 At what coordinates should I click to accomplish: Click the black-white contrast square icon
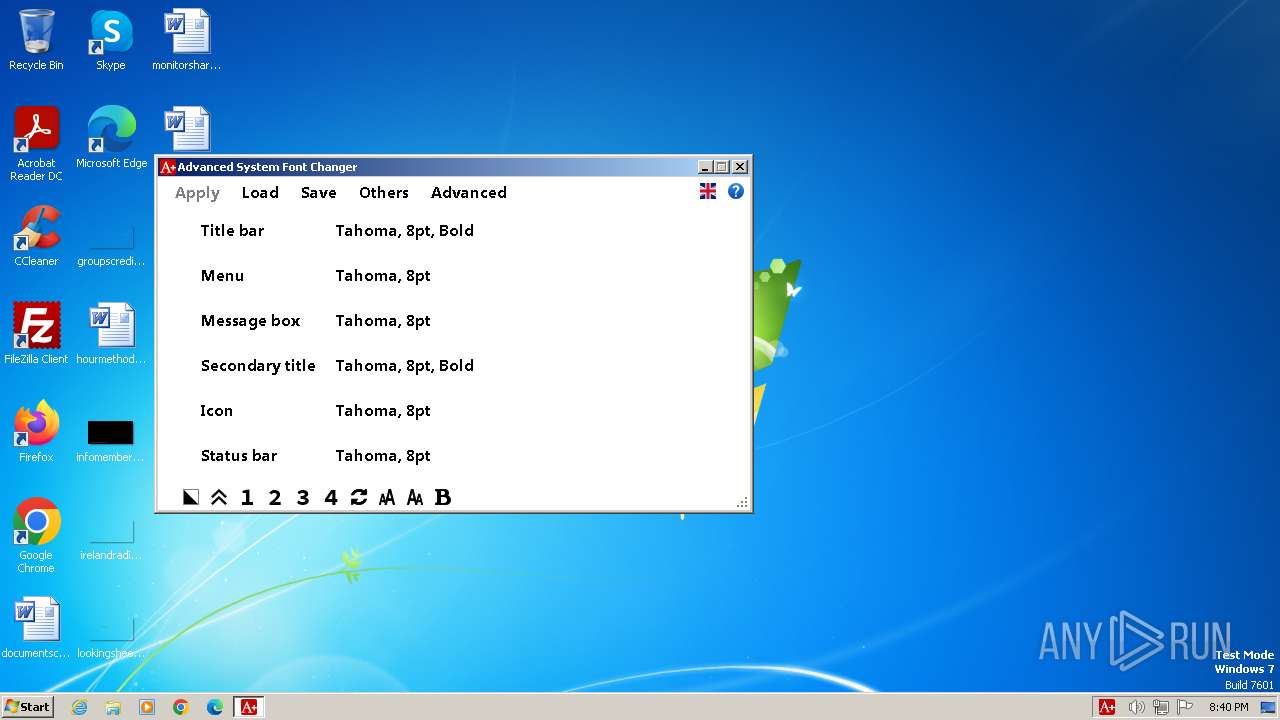point(191,497)
